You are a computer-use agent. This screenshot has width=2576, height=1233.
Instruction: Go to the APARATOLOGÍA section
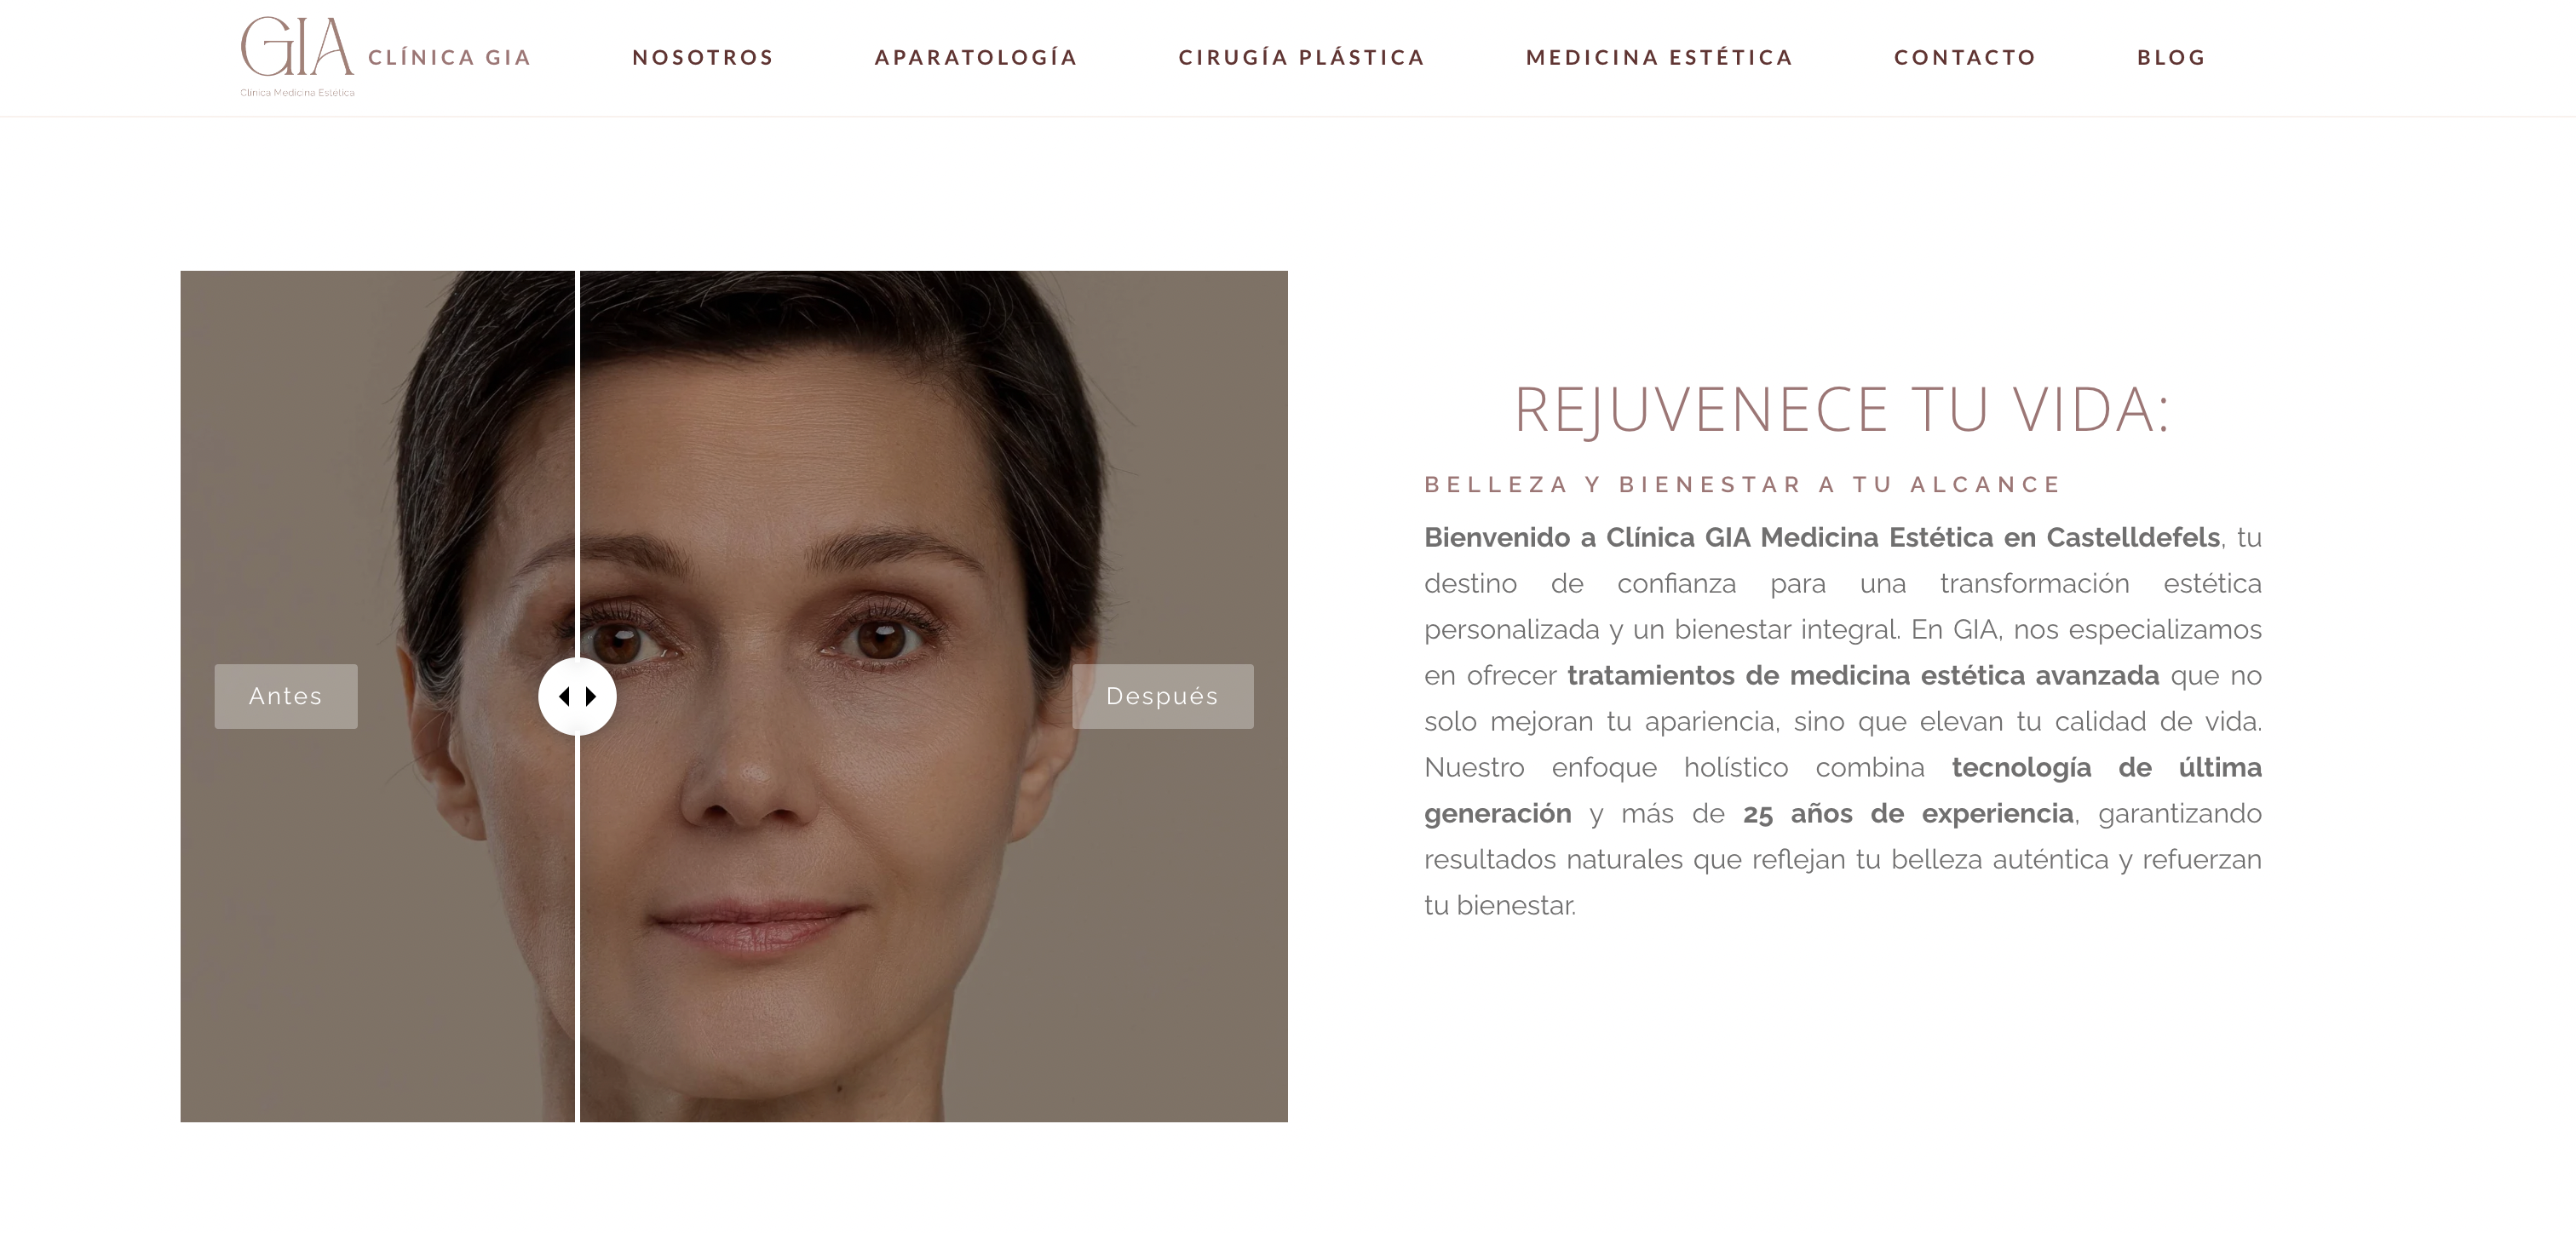pyautogui.click(x=976, y=57)
